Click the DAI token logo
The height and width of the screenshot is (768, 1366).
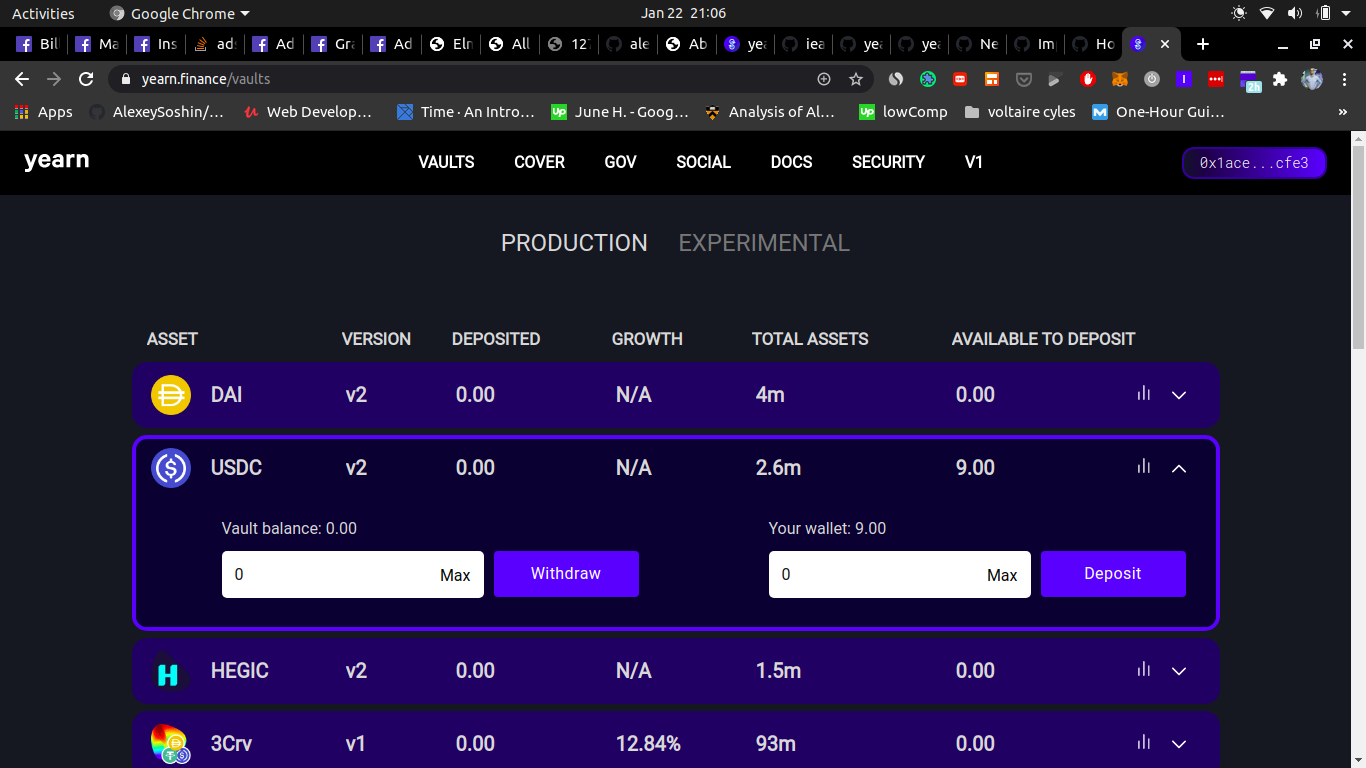coord(171,394)
